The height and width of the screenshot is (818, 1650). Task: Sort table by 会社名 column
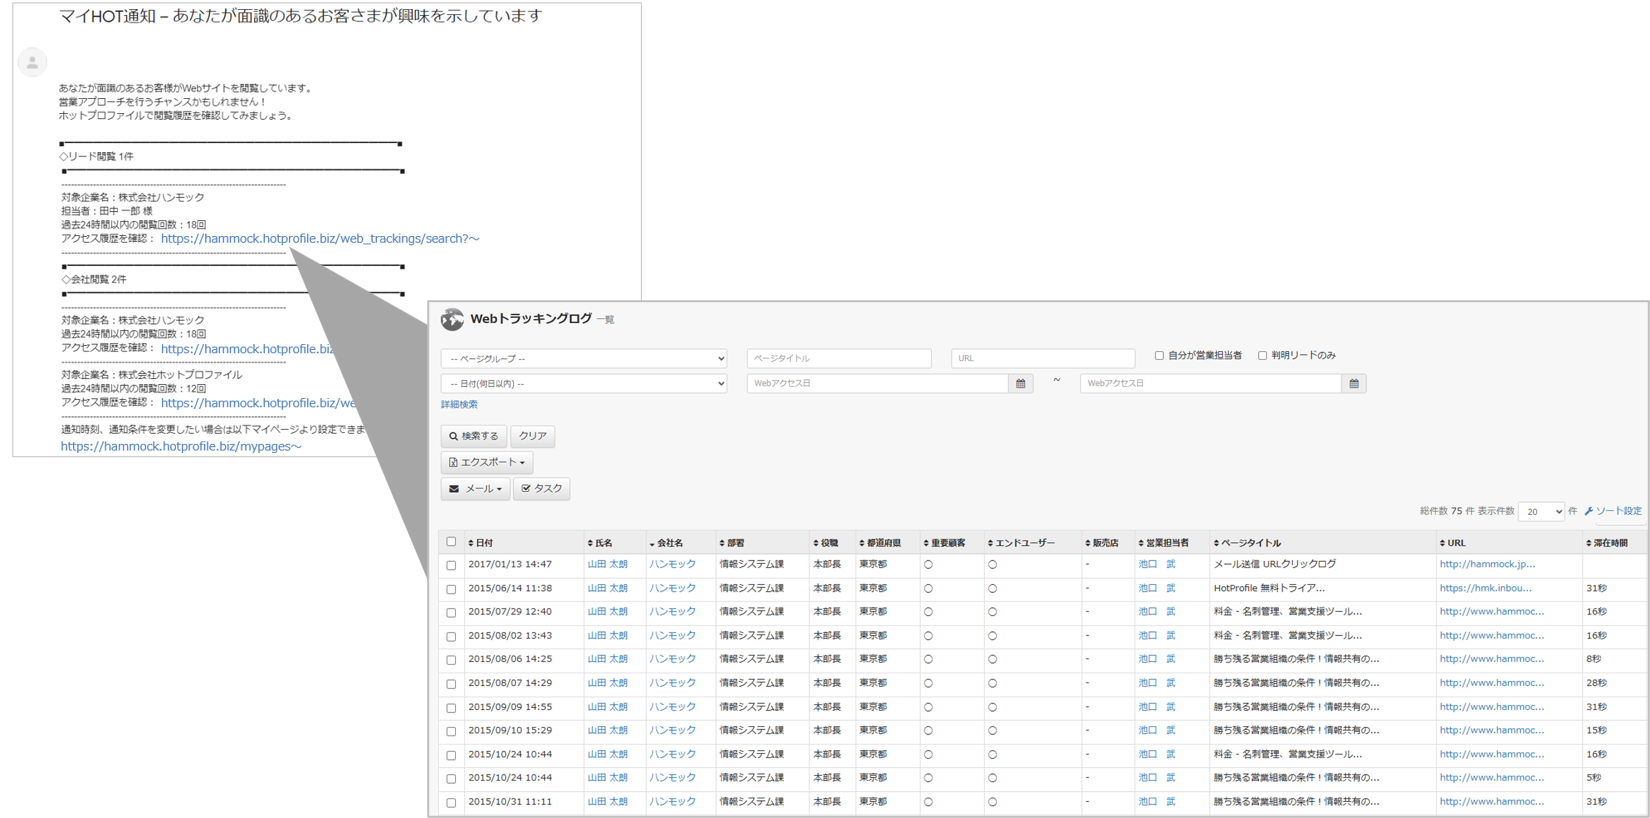coord(666,543)
